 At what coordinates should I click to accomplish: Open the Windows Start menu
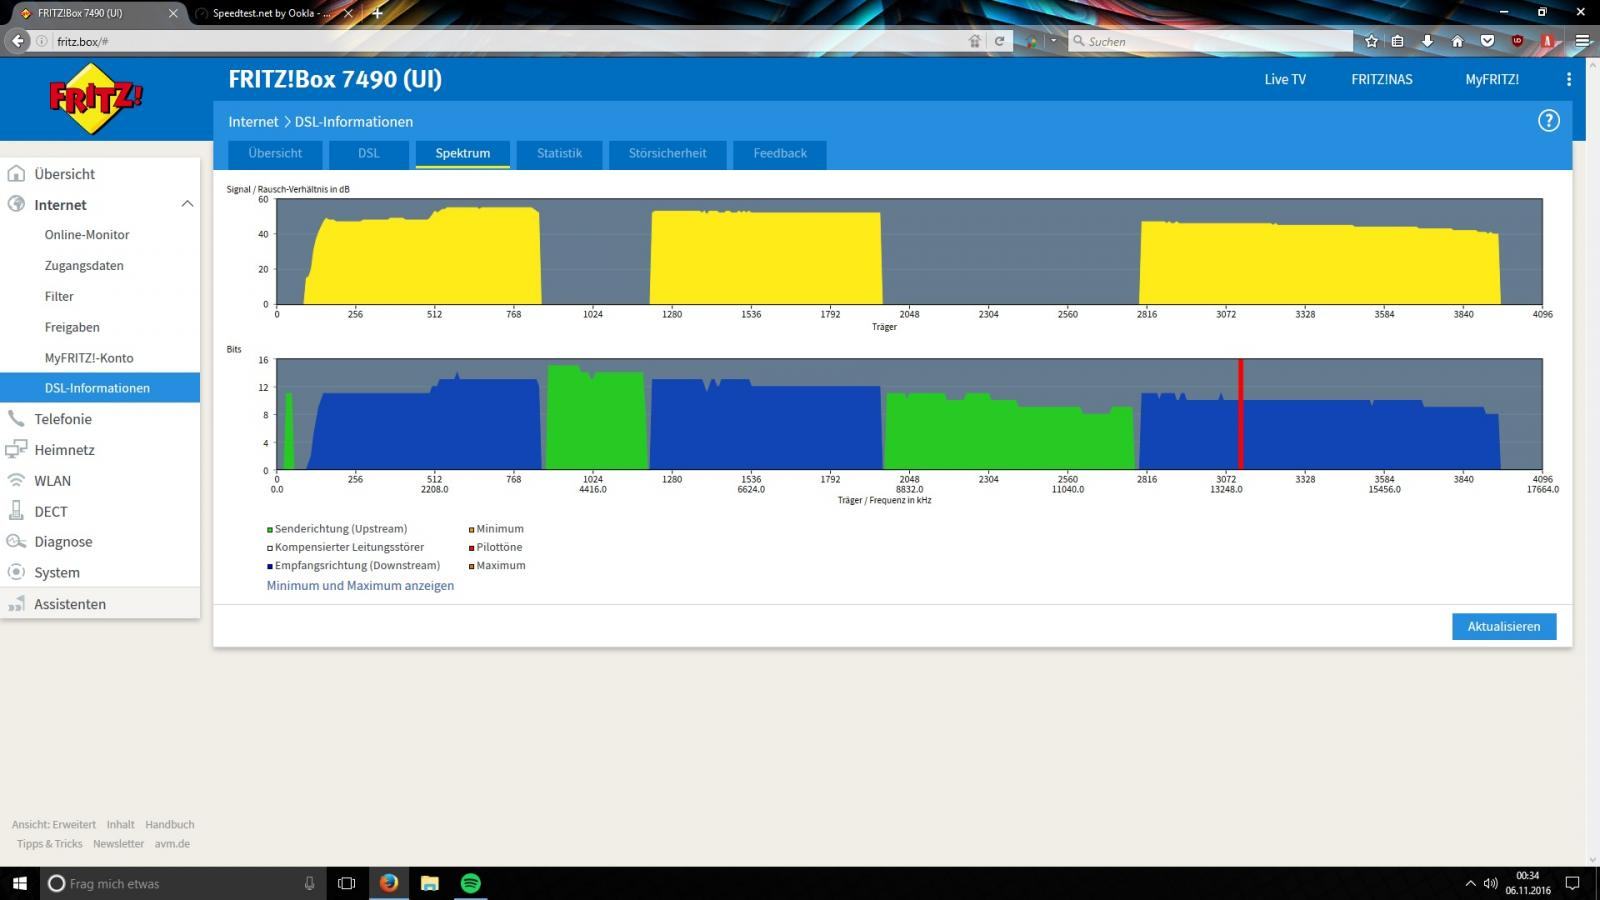pyautogui.click(x=19, y=883)
